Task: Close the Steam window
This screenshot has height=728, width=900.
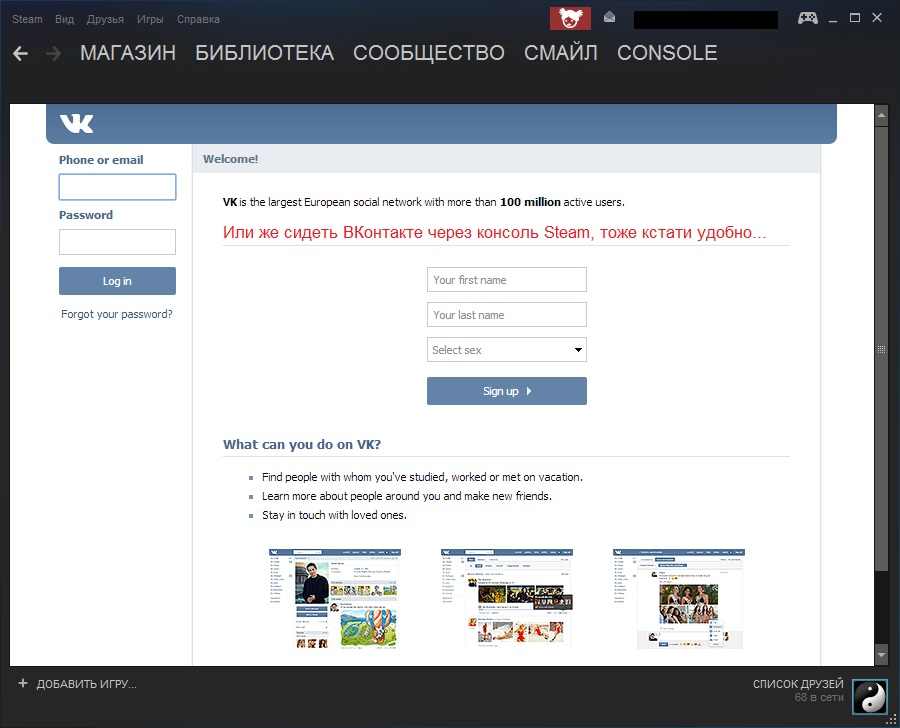Action: pos(877,18)
